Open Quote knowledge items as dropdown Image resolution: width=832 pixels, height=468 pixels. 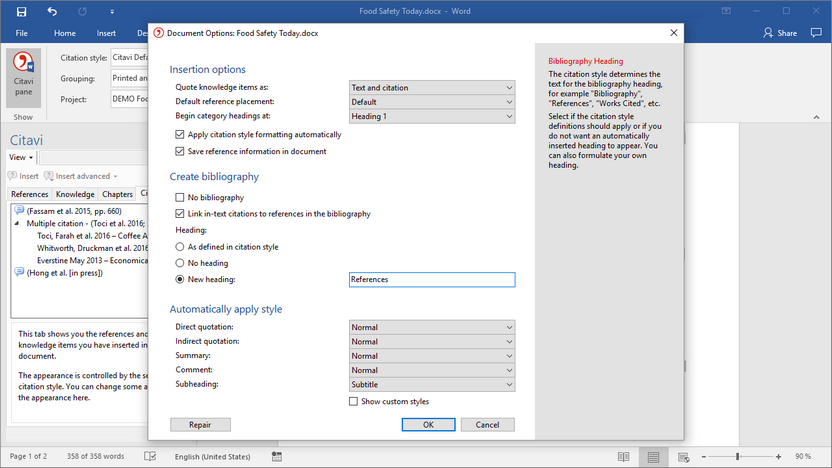(432, 88)
